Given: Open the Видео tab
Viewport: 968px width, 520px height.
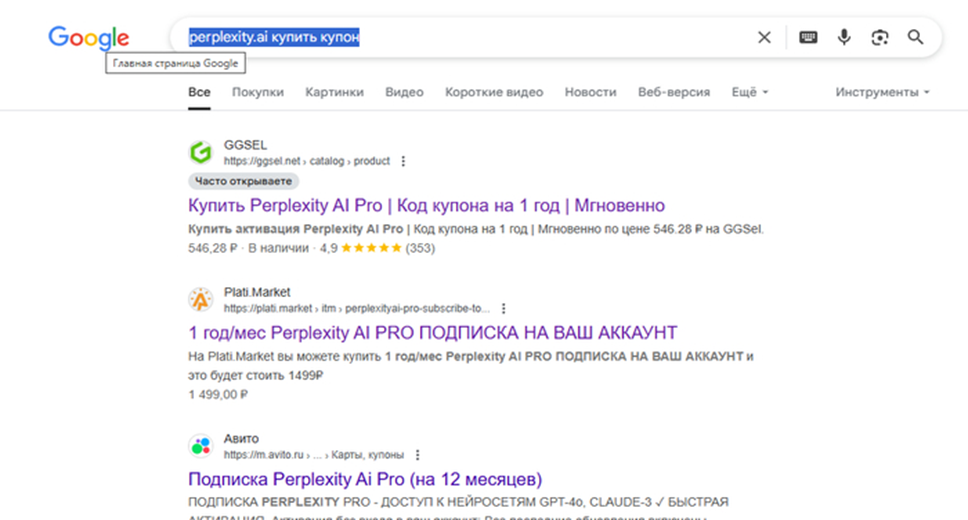Looking at the screenshot, I should pyautogui.click(x=404, y=92).
